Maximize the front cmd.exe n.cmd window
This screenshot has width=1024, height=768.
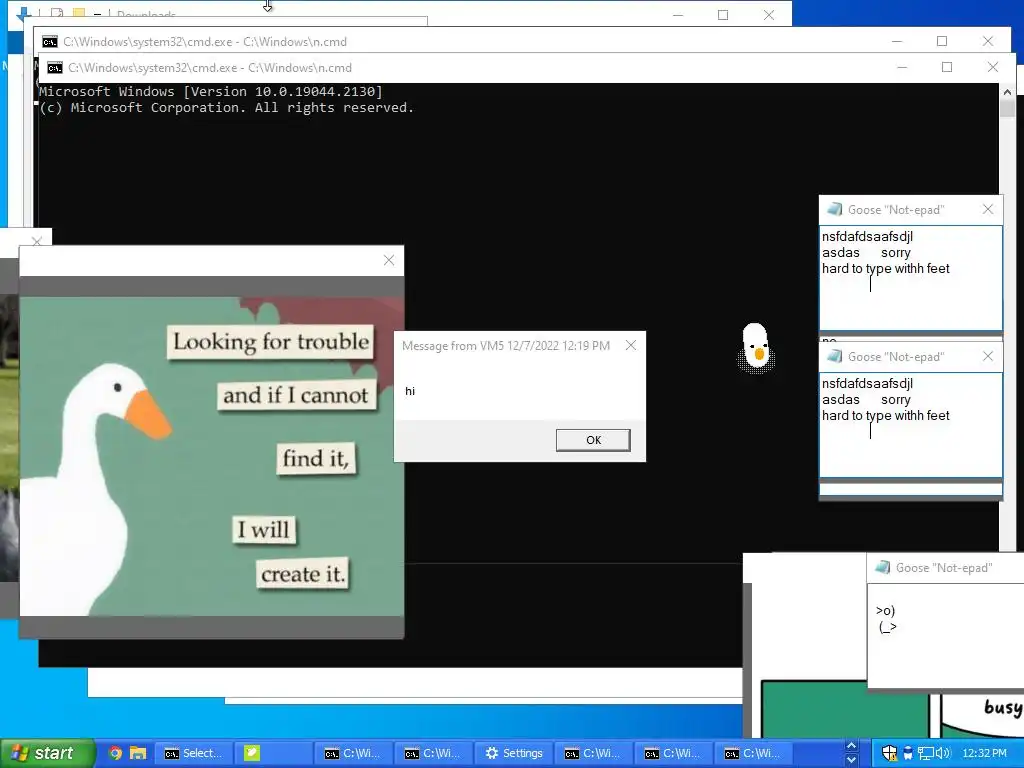(947, 67)
